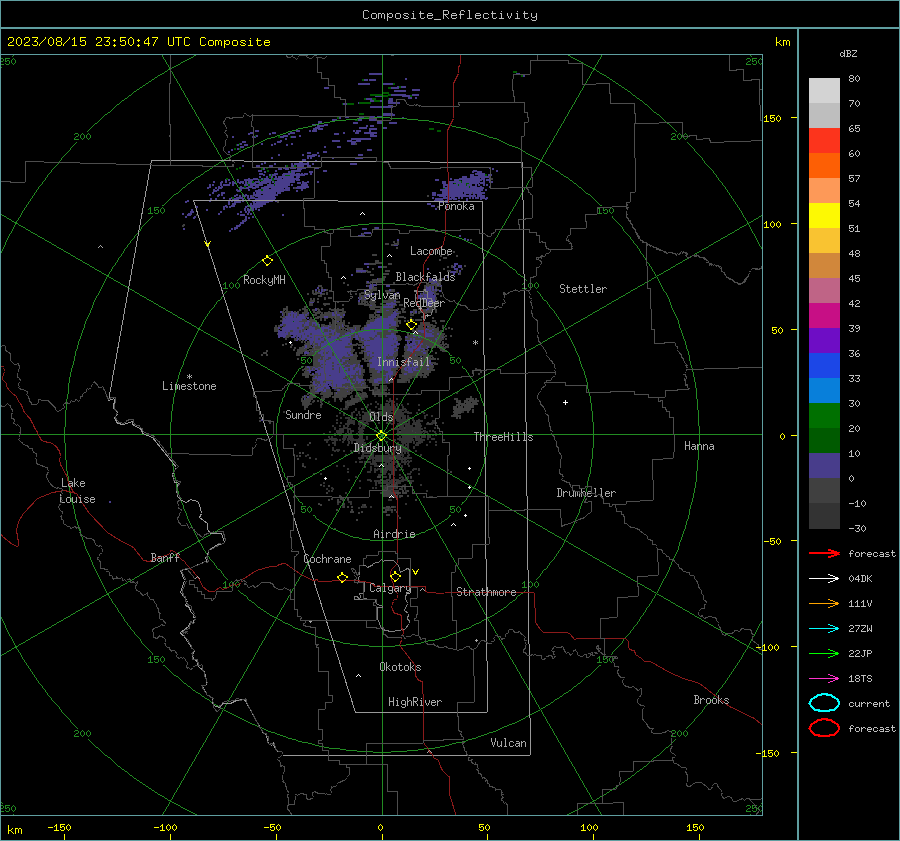
Task: Click the Lake Louise label
Action: tap(77, 491)
